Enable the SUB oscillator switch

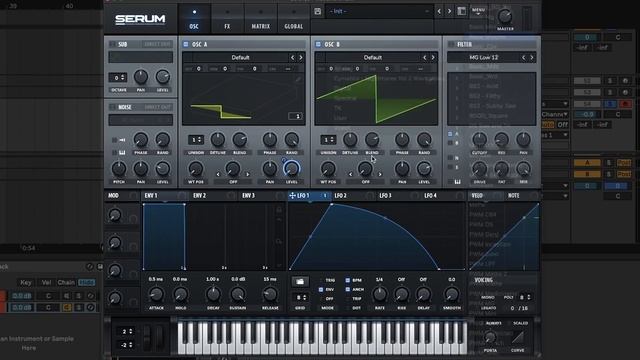(x=112, y=44)
